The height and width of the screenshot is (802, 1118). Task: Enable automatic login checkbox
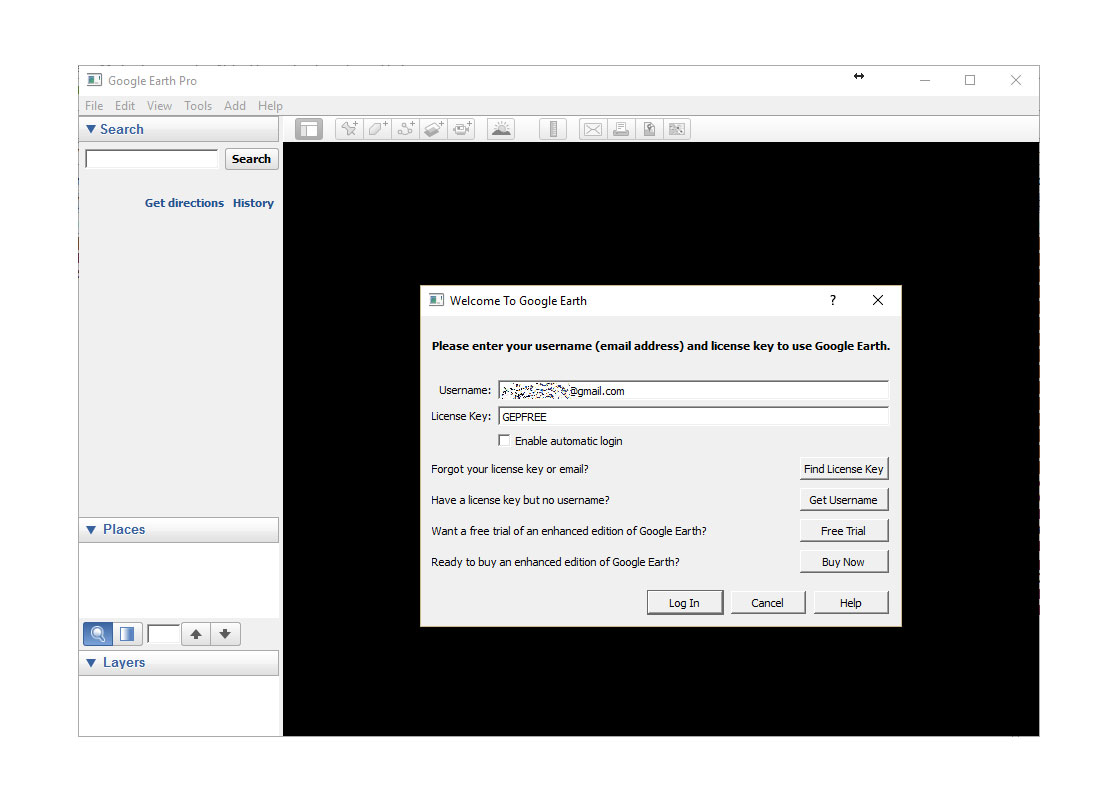pos(504,441)
